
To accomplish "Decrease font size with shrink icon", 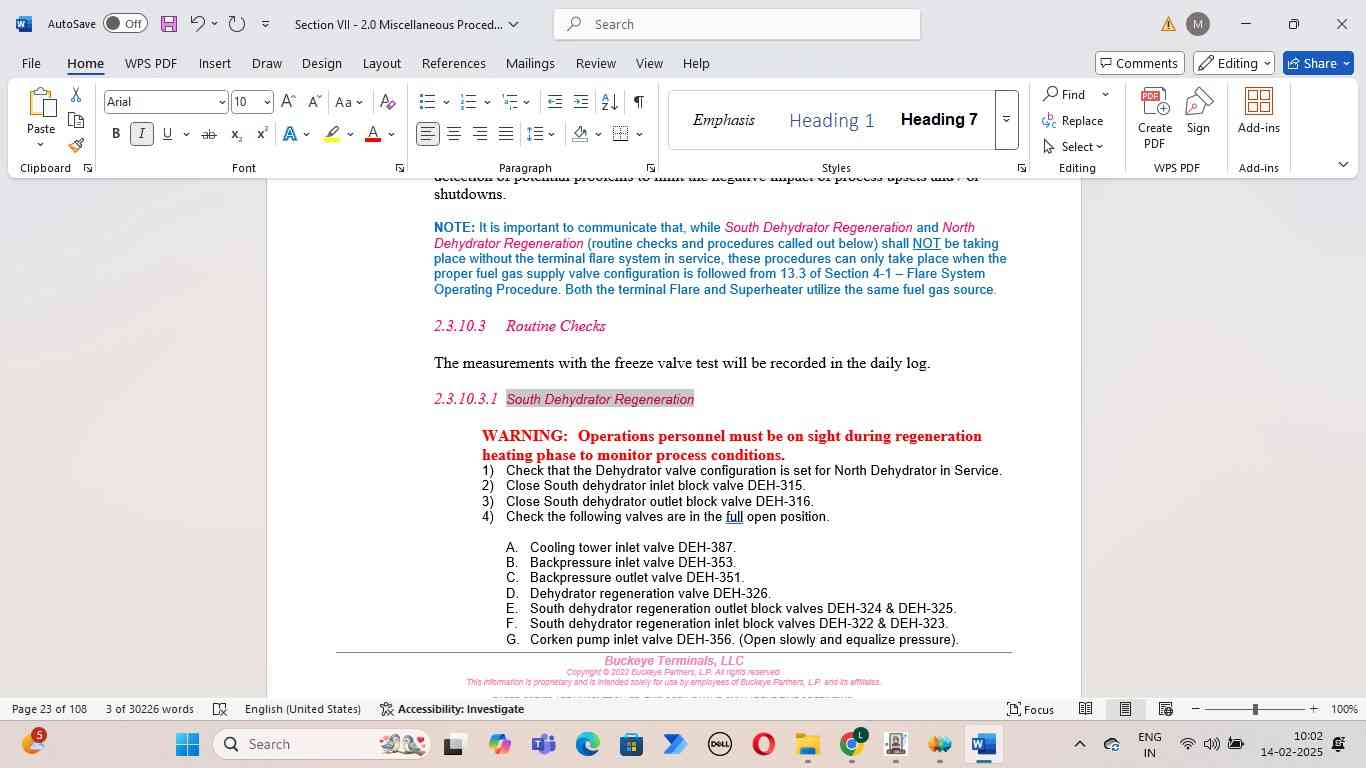I will pos(314,102).
